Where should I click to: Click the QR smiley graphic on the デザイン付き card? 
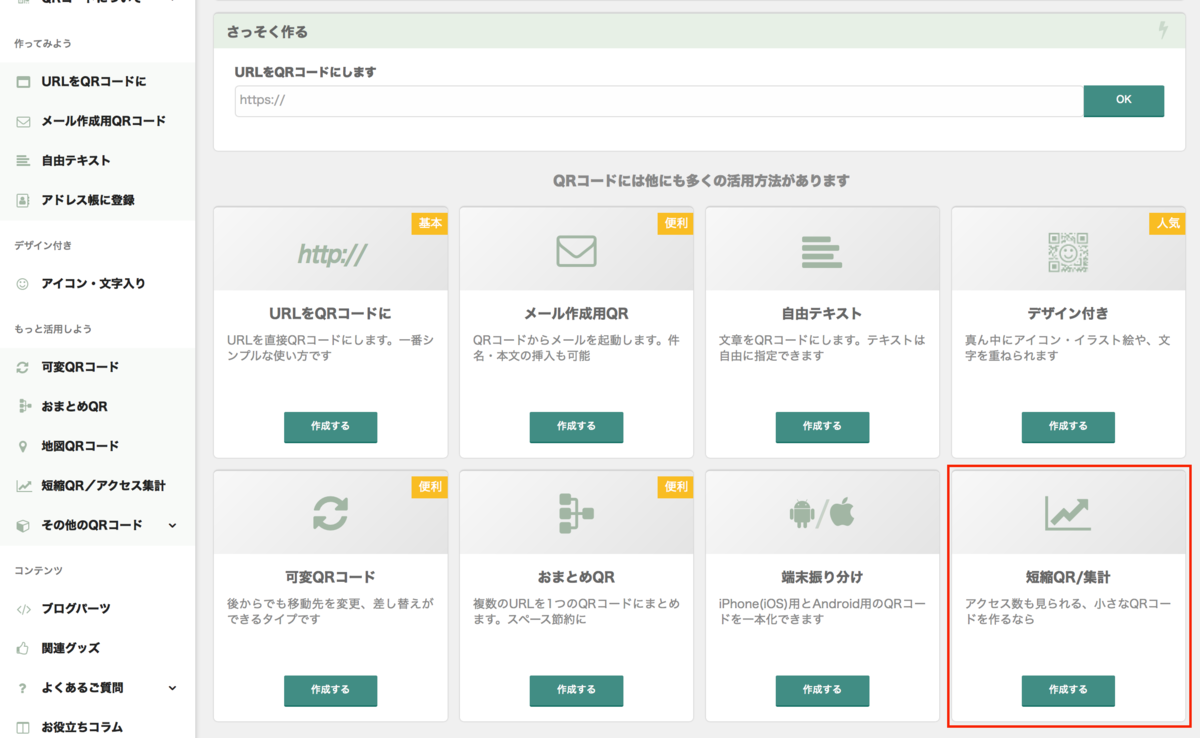click(x=1068, y=252)
